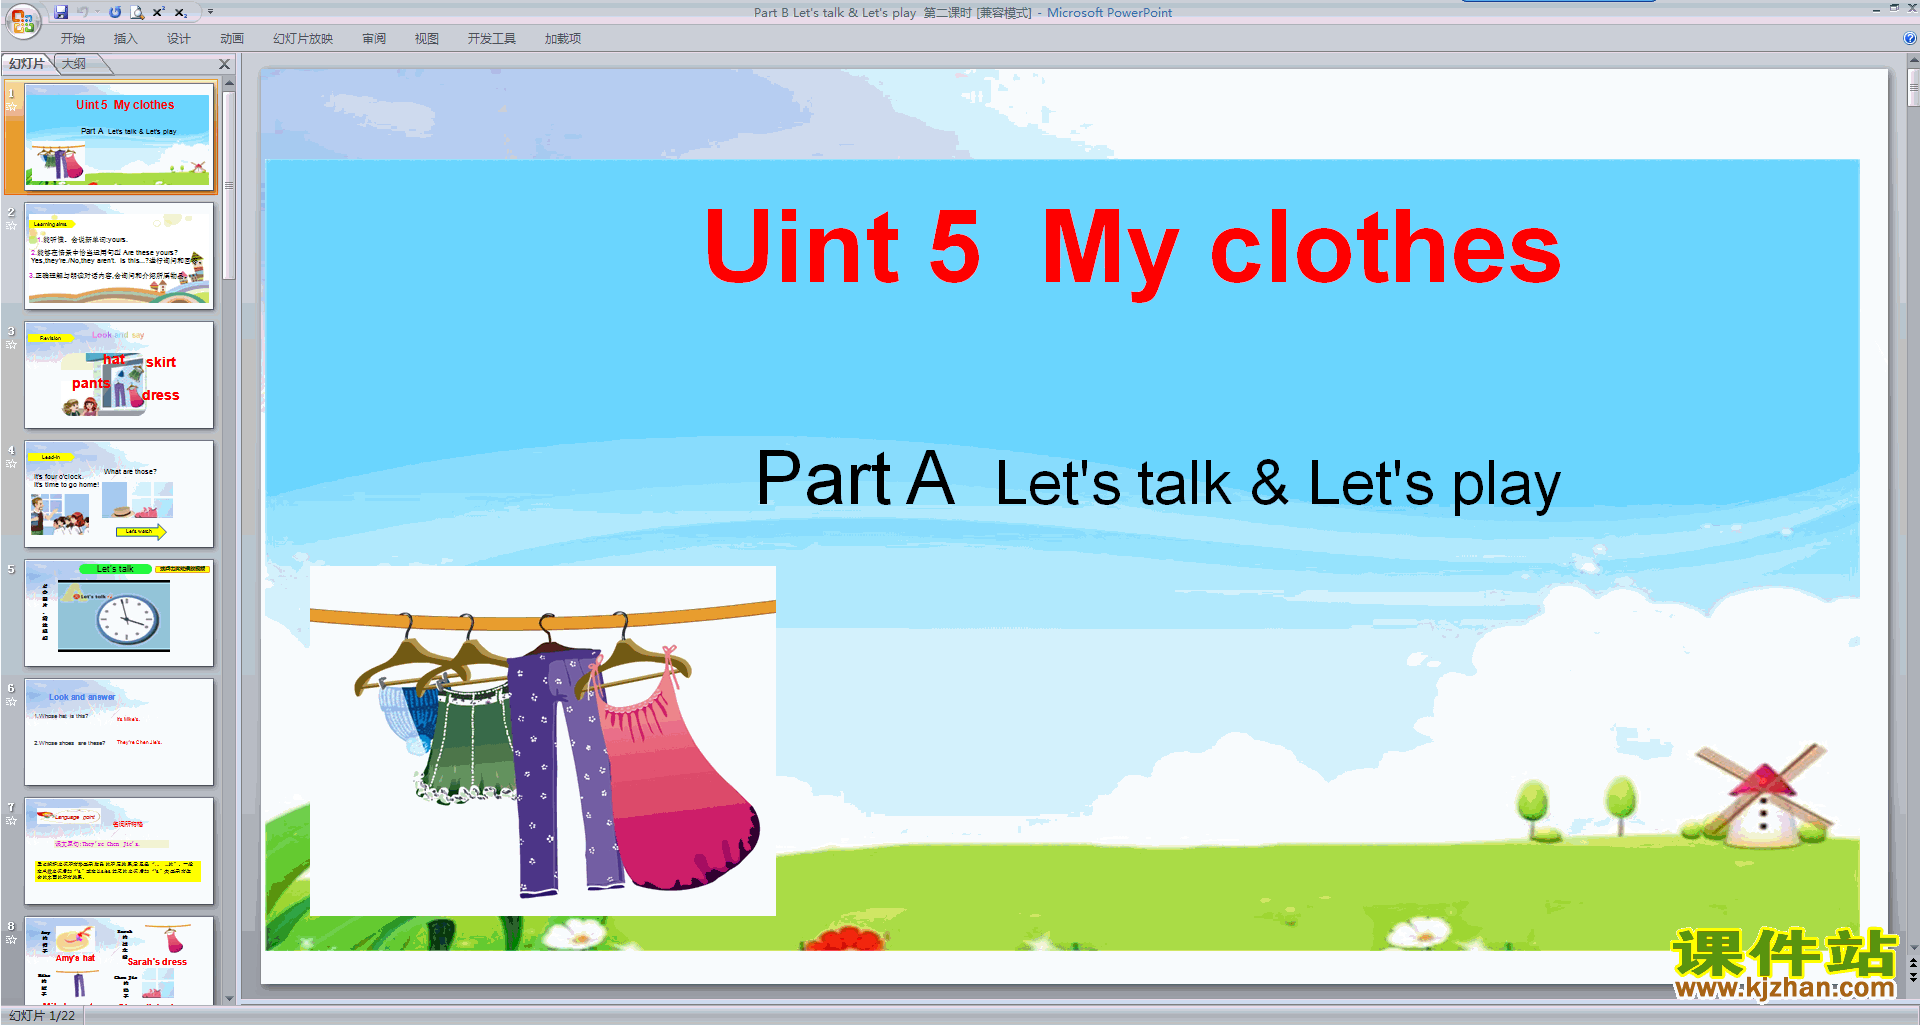1920x1025 pixels.
Task: Play animation star icon beside slide 6
Action: 11,702
